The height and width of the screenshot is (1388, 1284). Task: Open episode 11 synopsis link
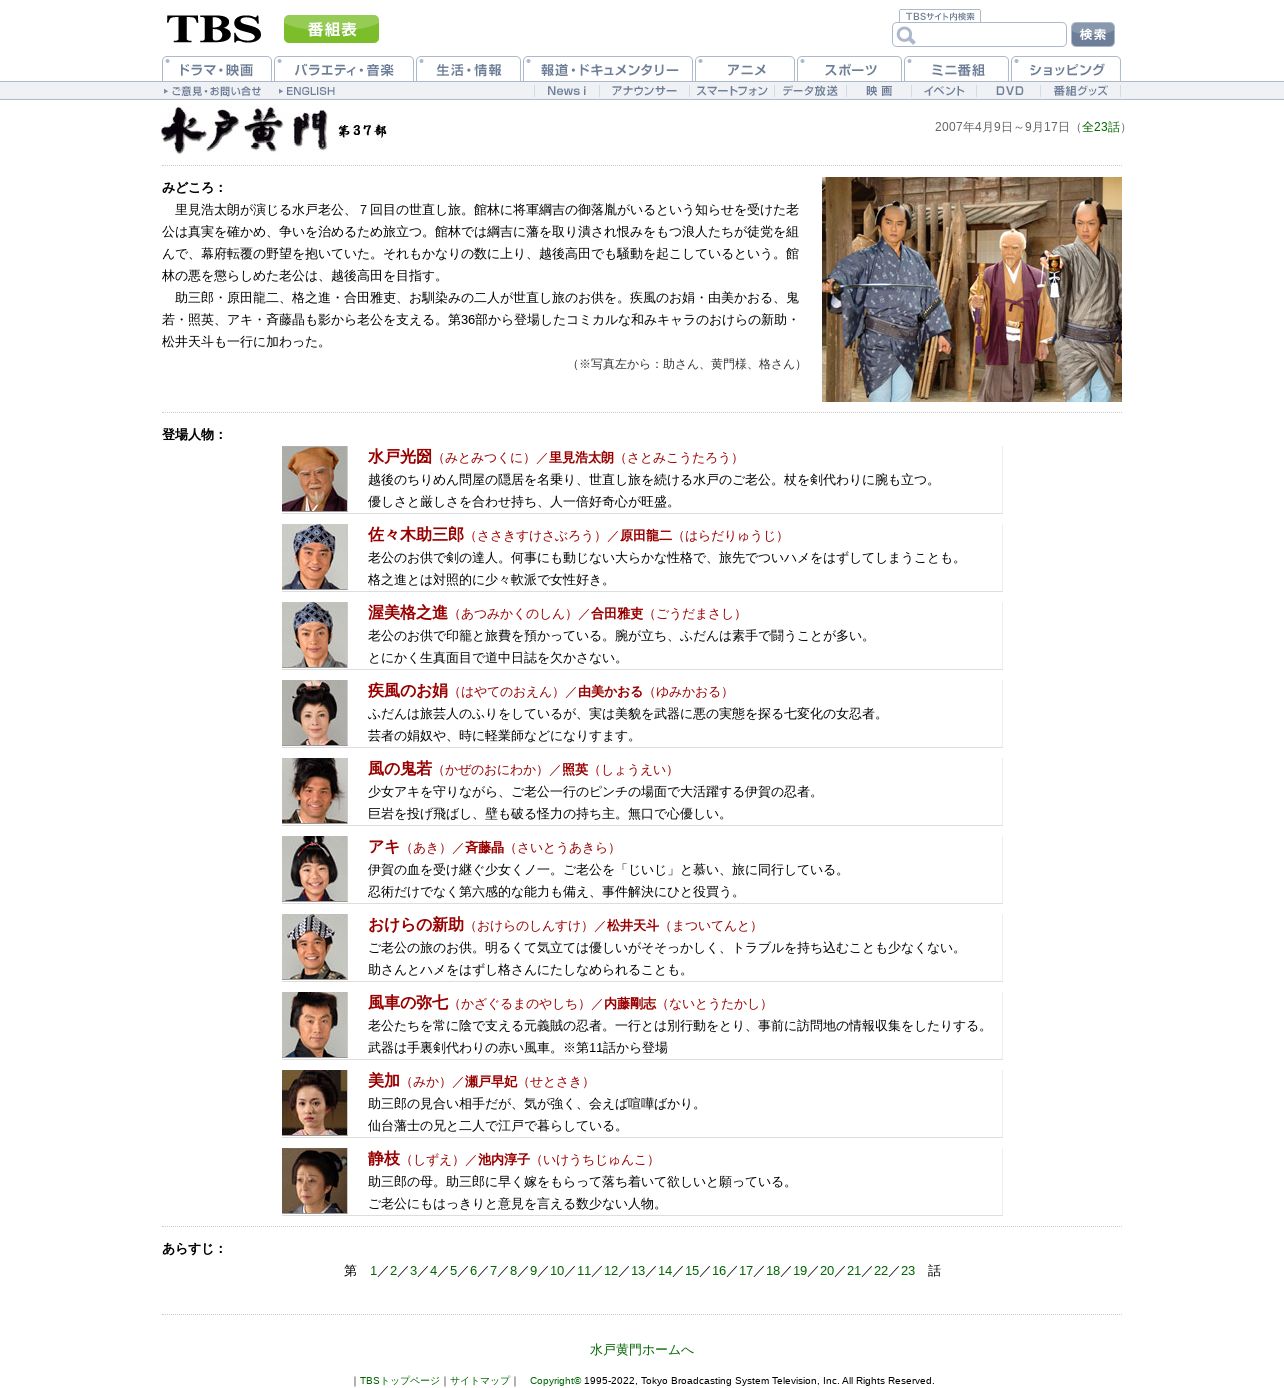click(584, 1271)
